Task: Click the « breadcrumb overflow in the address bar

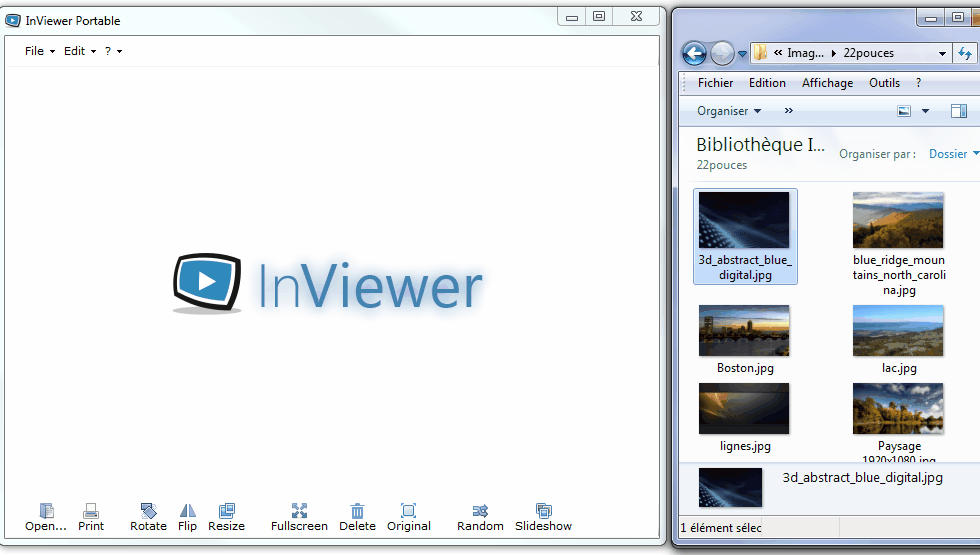Action: click(778, 53)
